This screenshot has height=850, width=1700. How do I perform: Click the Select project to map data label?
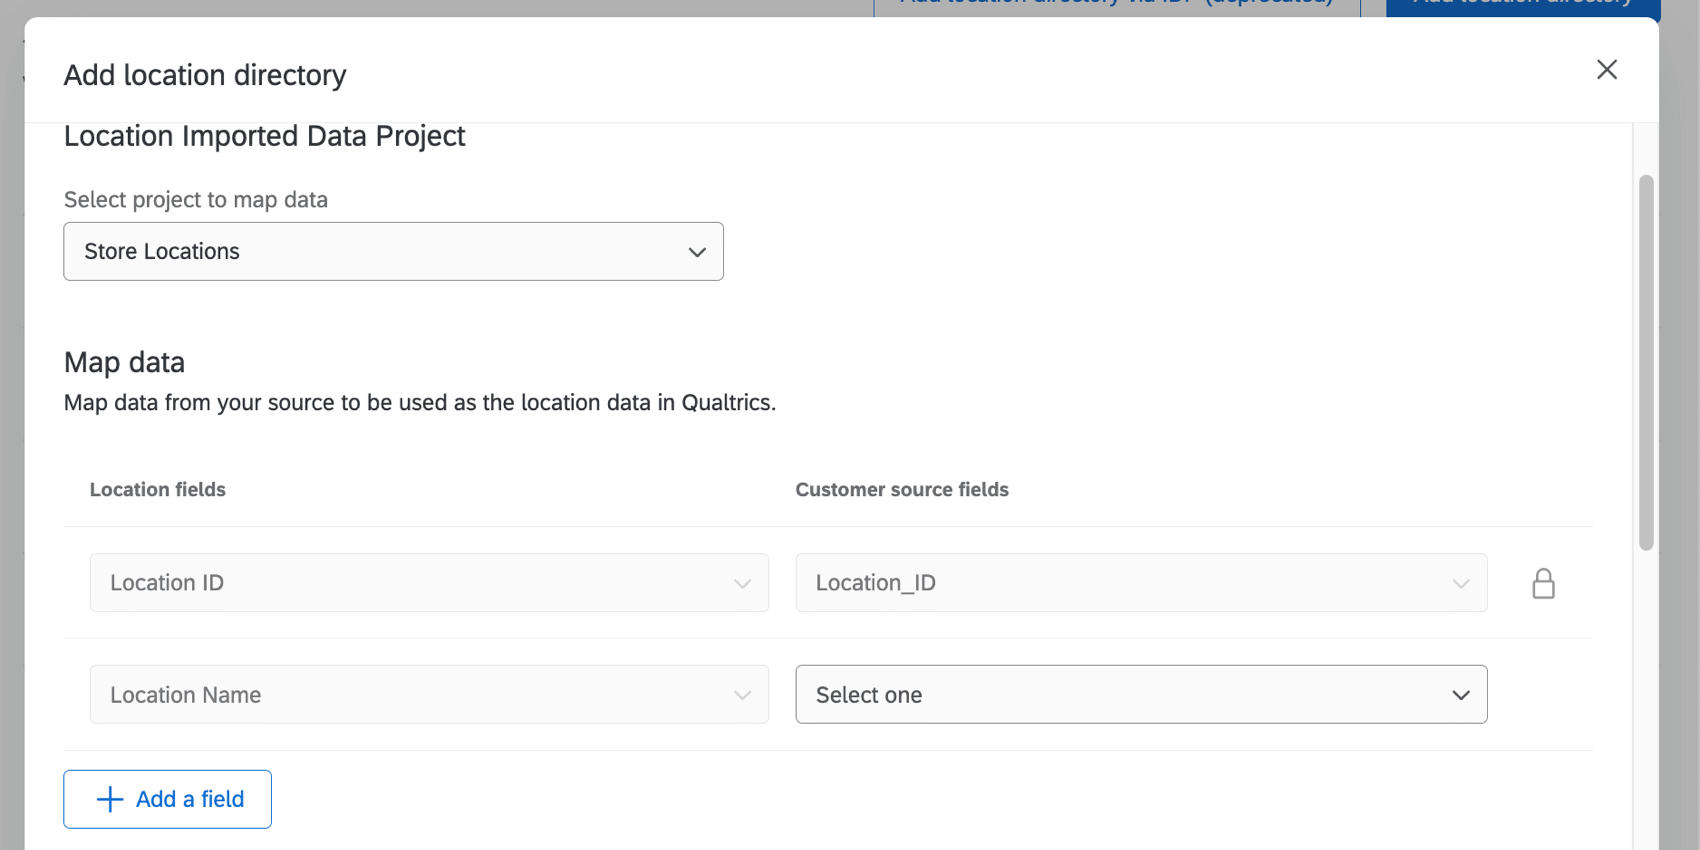tap(196, 200)
